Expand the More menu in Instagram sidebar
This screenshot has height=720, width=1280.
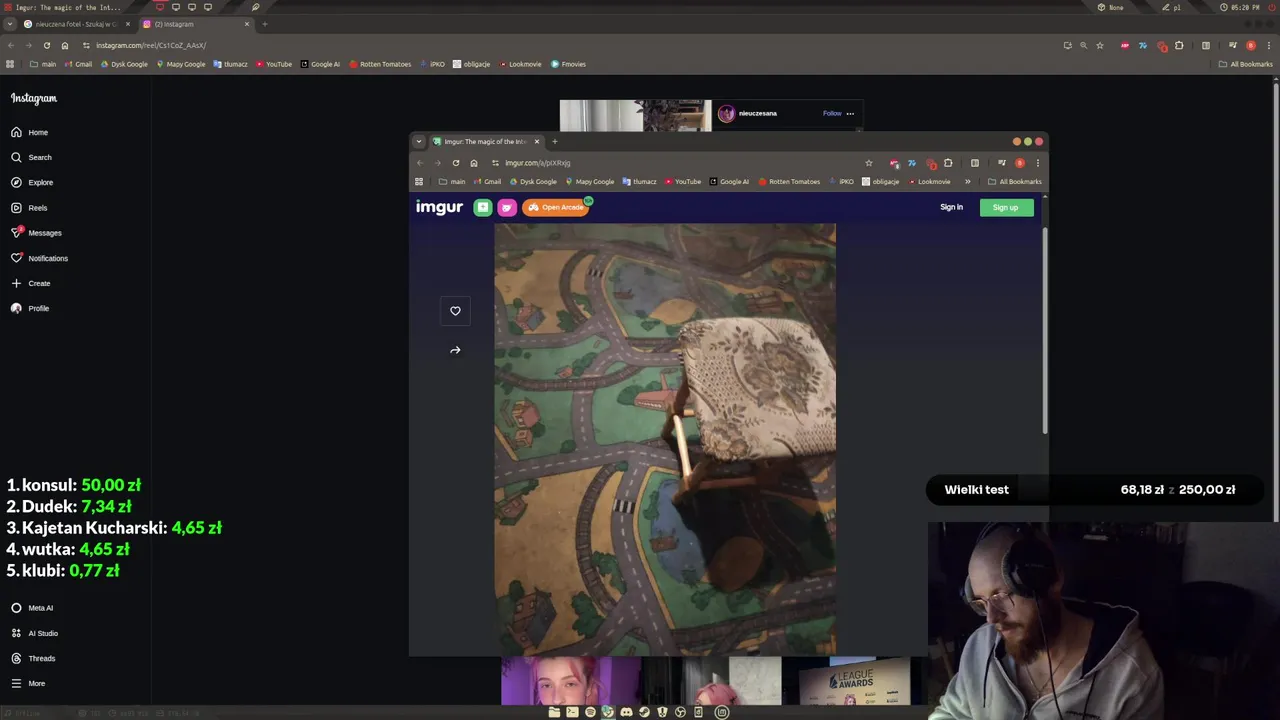[28, 683]
